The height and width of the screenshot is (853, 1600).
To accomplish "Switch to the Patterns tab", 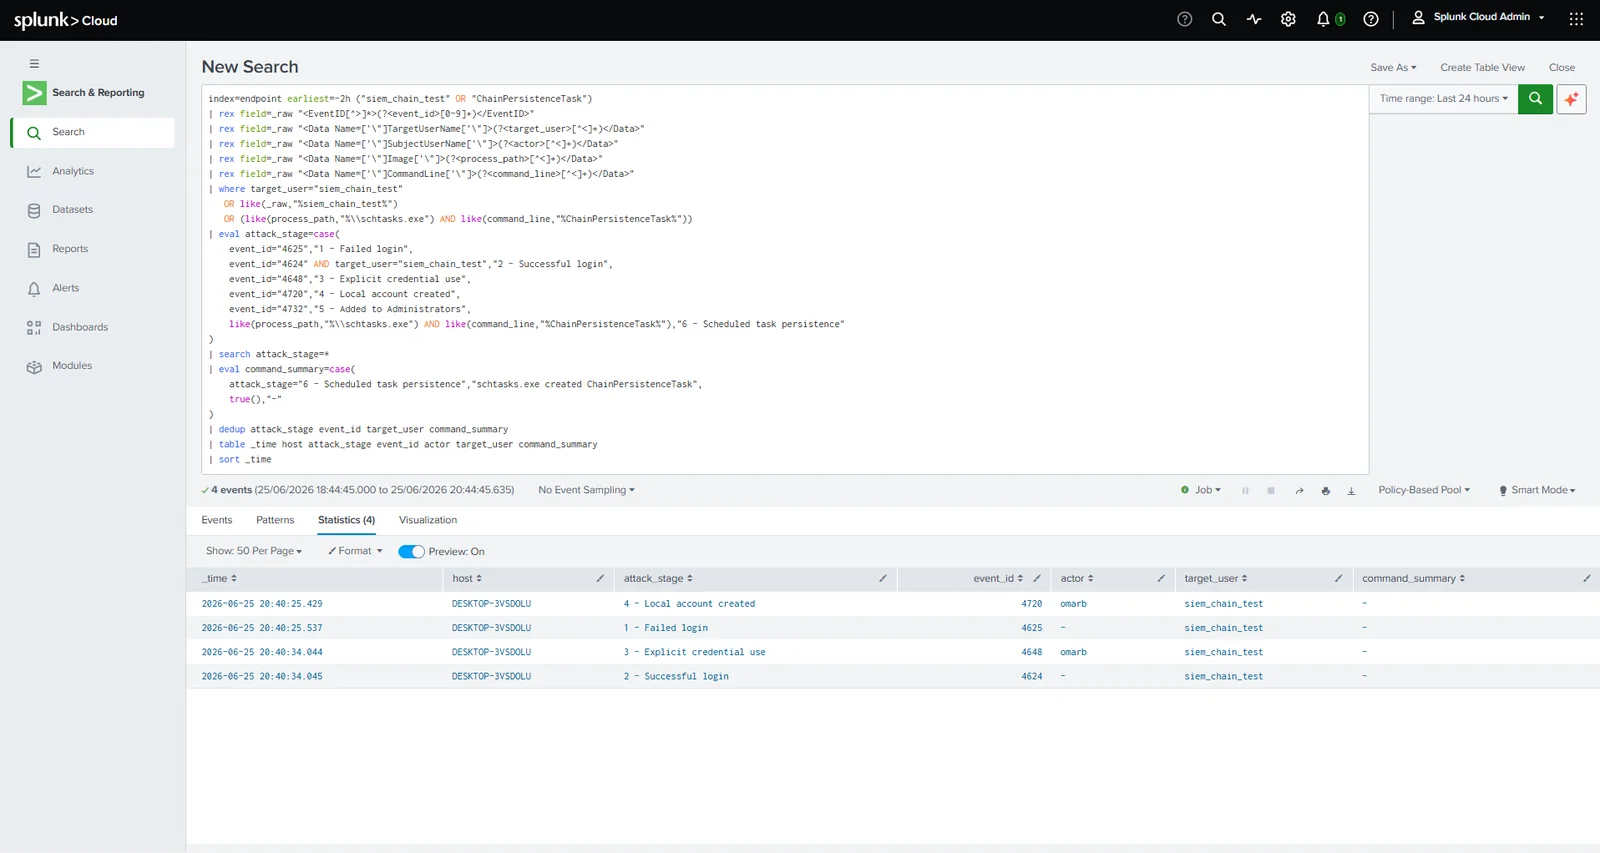I will pyautogui.click(x=275, y=520).
